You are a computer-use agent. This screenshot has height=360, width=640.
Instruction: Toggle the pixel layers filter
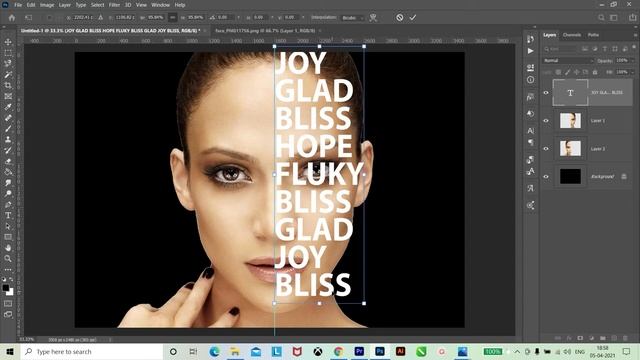point(585,49)
